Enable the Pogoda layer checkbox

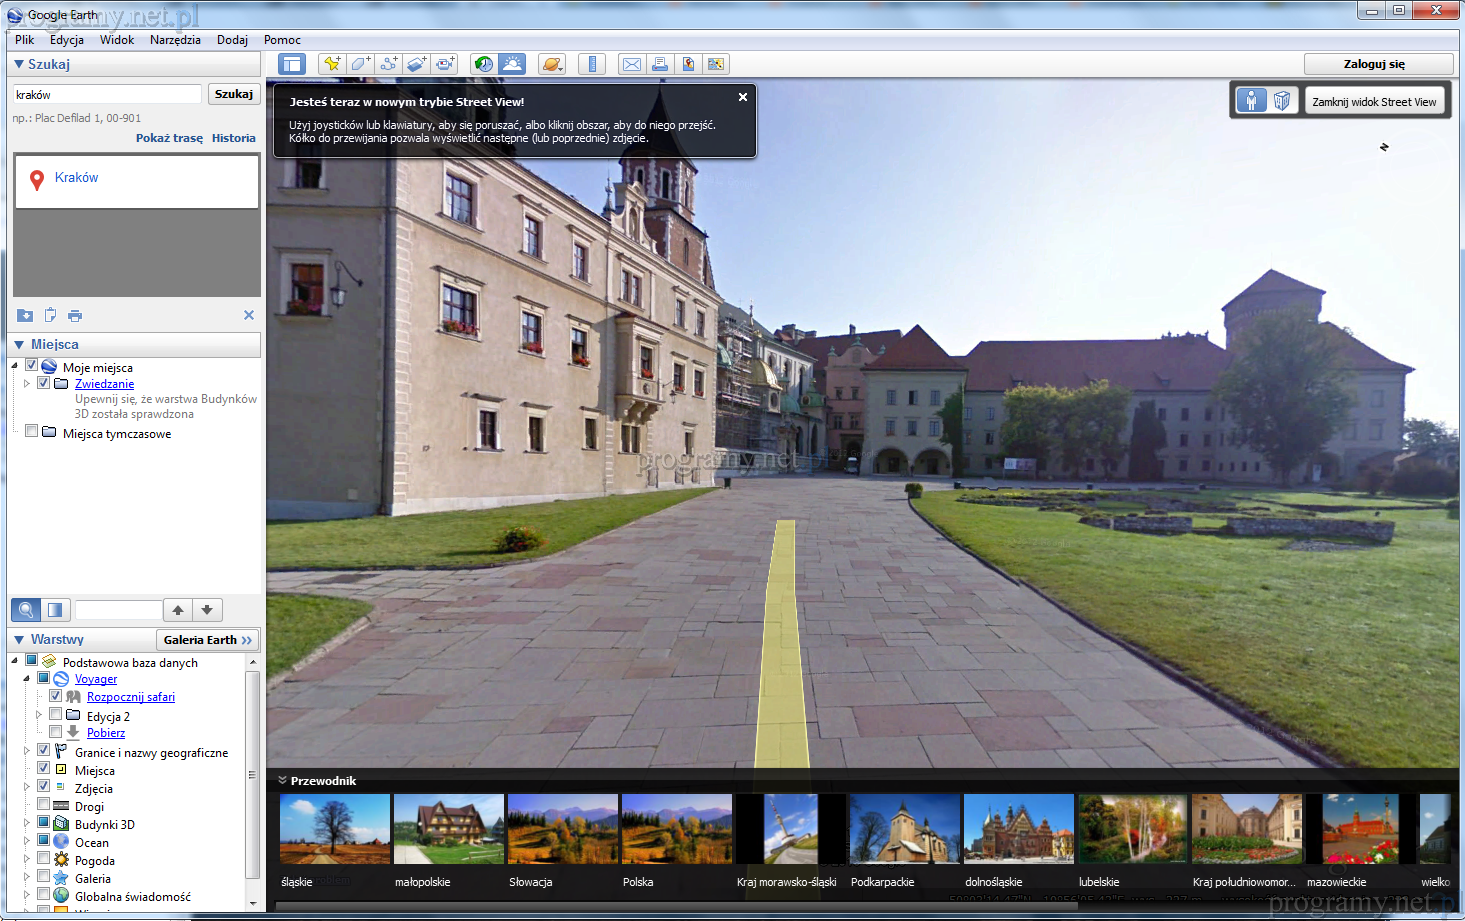pos(44,859)
